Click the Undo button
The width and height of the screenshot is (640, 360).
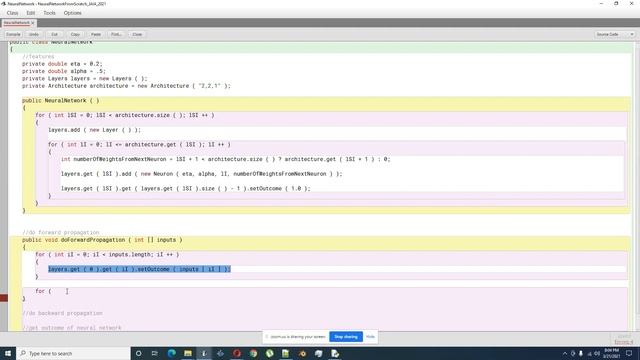pos(34,34)
